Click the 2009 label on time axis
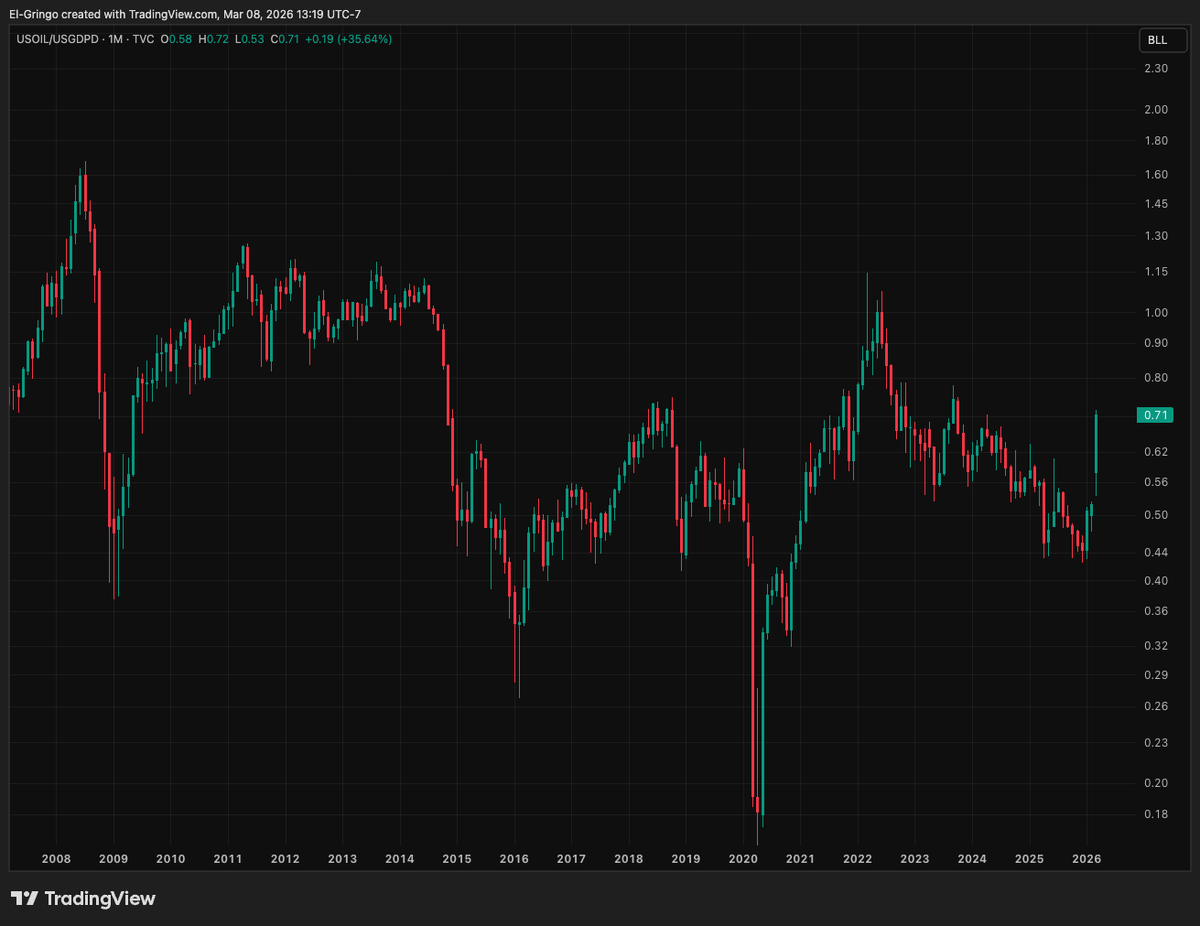 (113, 859)
